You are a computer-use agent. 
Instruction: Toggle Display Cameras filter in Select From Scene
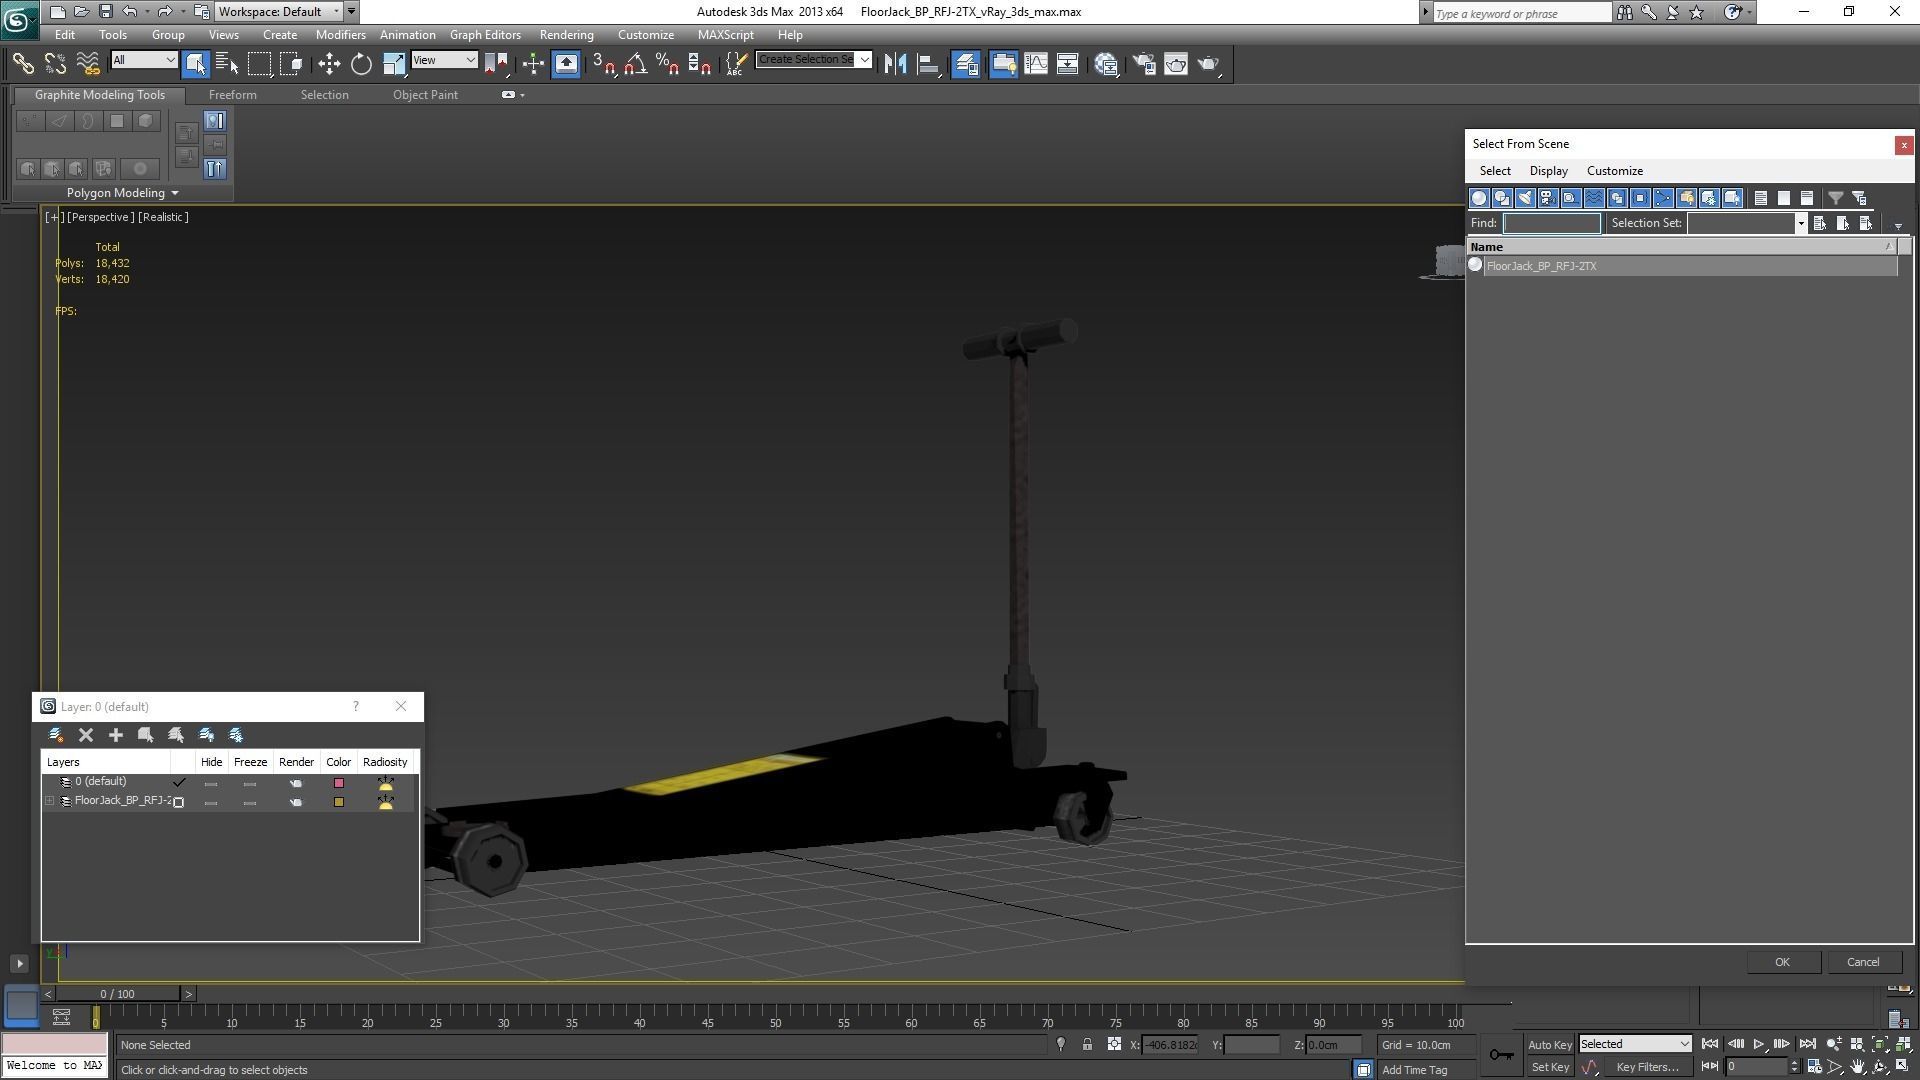(x=1548, y=198)
